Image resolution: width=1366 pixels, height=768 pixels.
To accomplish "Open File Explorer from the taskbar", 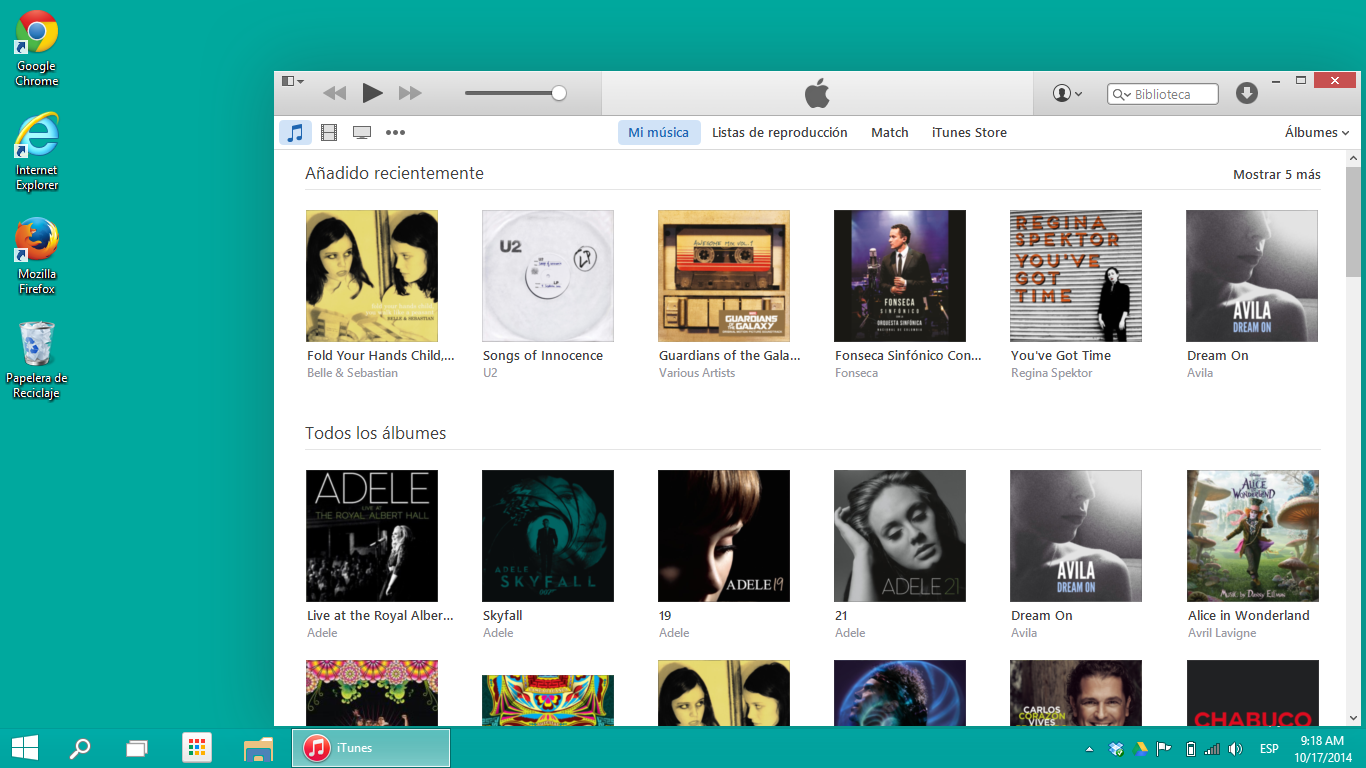I will click(x=258, y=748).
